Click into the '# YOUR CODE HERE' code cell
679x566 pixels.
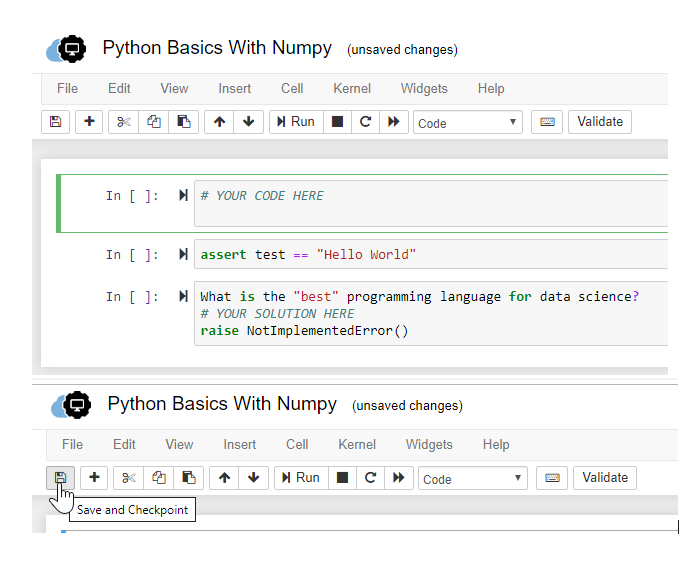point(431,204)
